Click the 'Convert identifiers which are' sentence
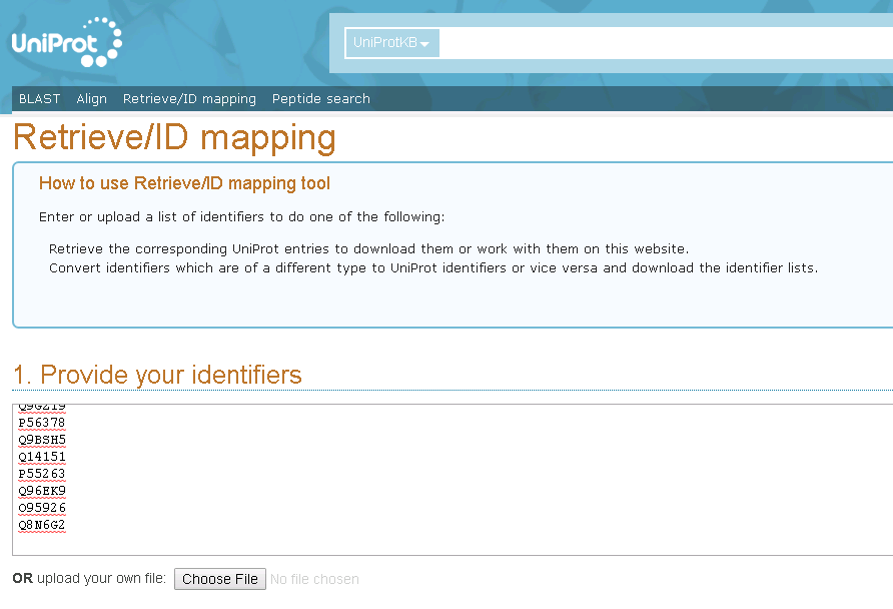893x609 pixels. pos(433,268)
